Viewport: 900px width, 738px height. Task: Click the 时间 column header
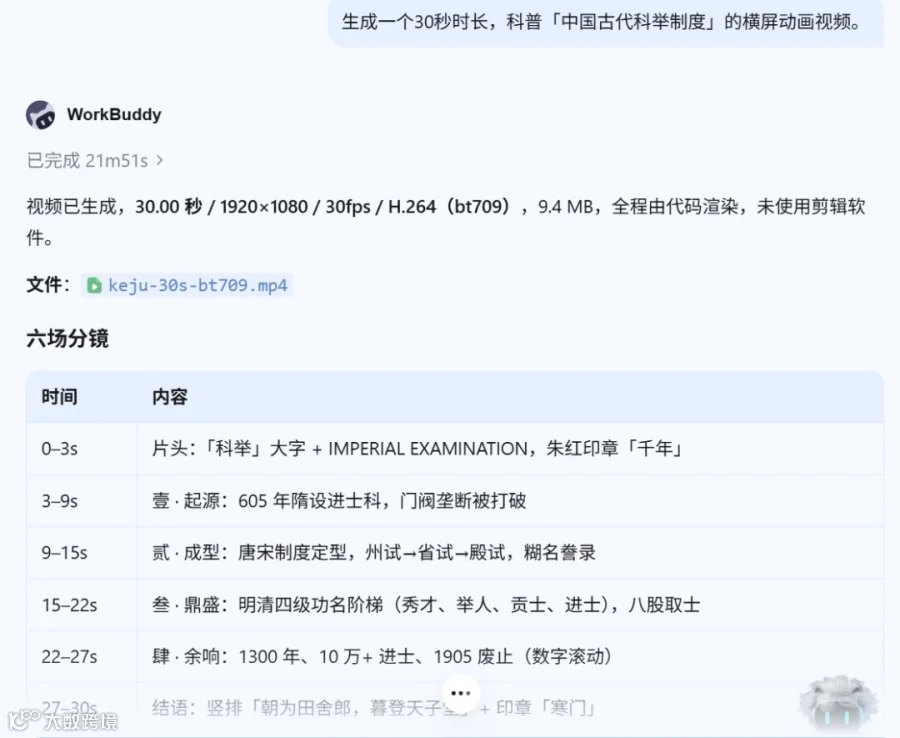pyautogui.click(x=59, y=397)
